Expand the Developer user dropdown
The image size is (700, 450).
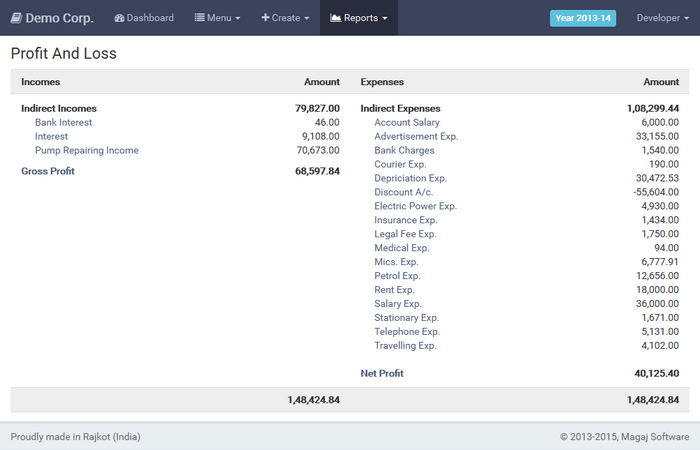(664, 18)
